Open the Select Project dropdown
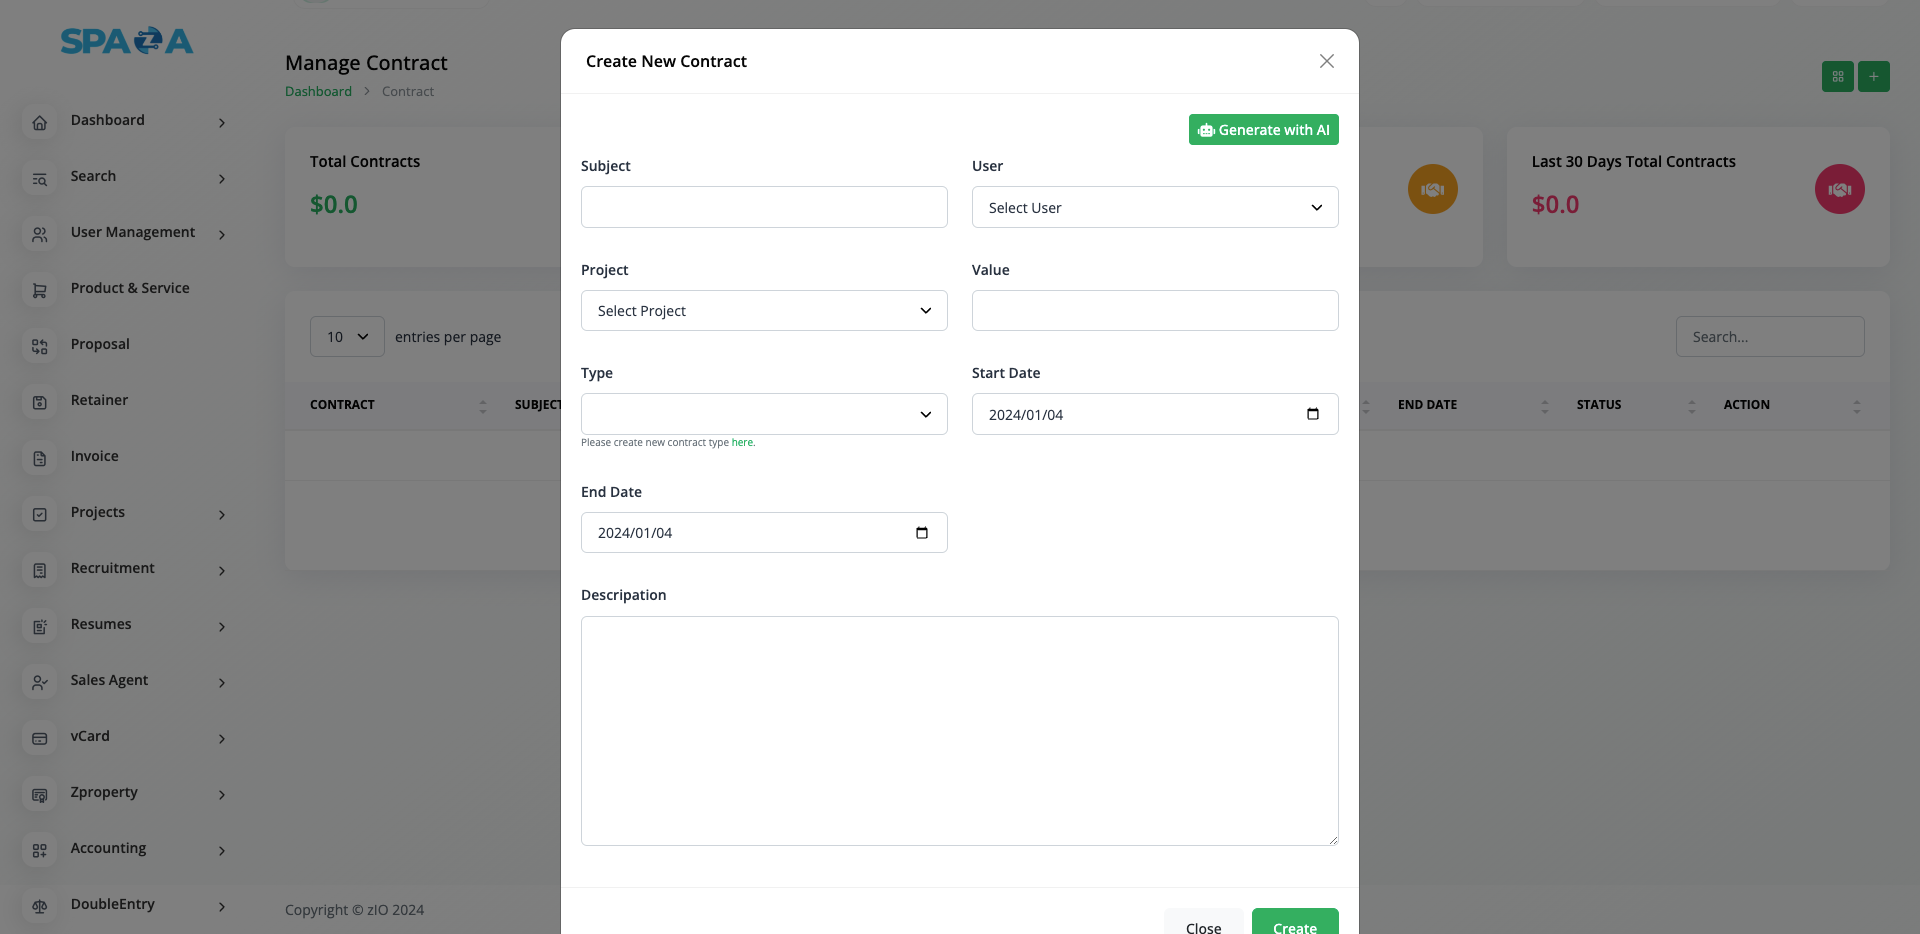The image size is (1920, 934). (764, 311)
